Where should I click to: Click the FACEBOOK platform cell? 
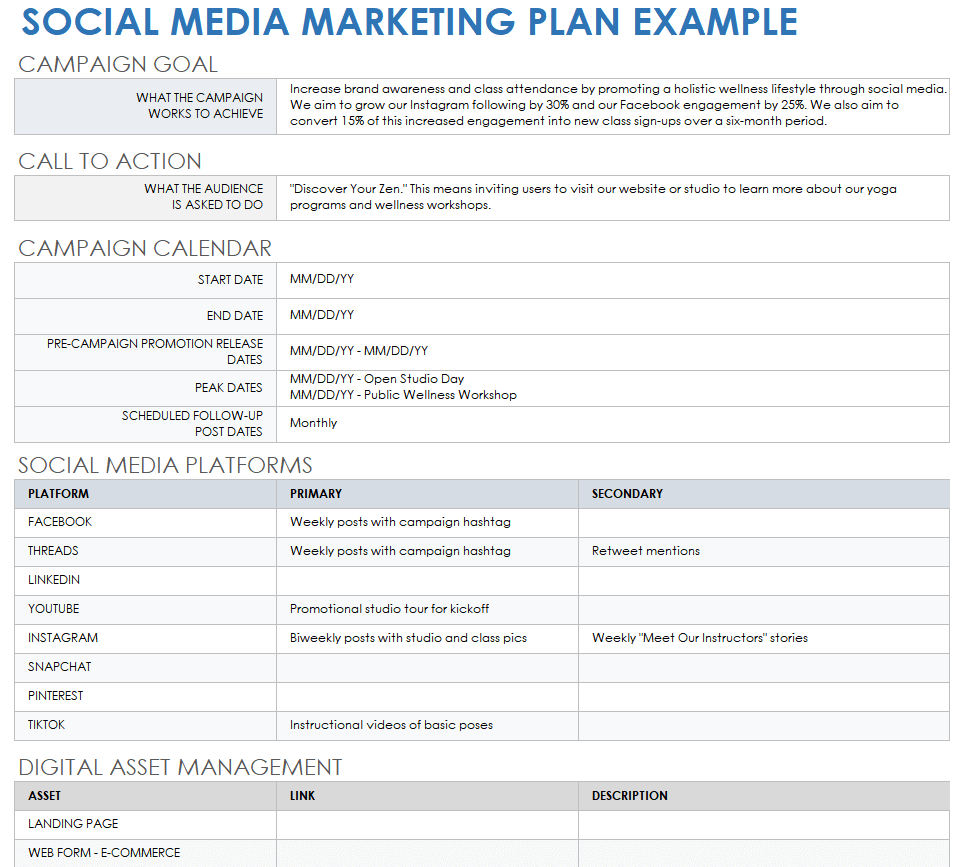(145, 522)
